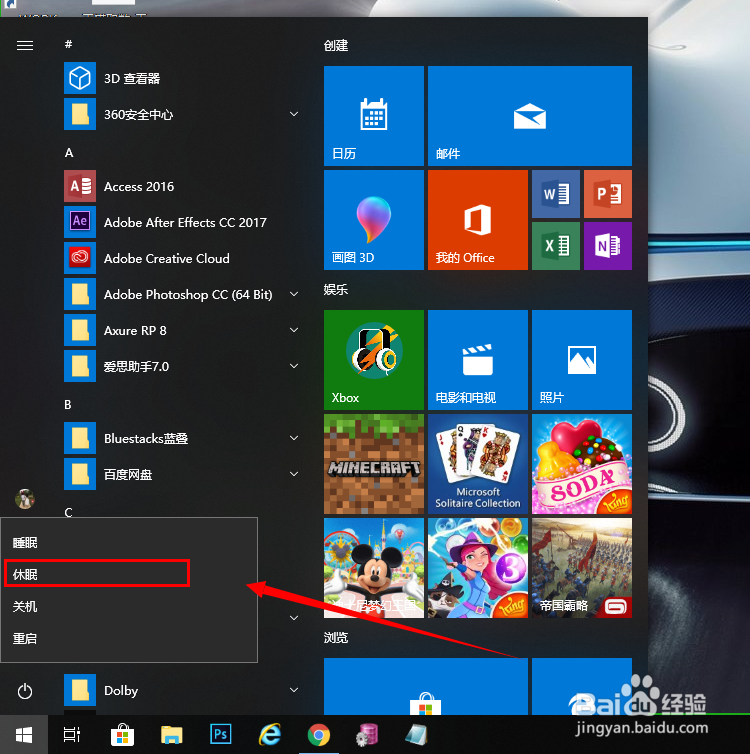Open the 我的 Office tile
Viewport: 750px width, 754px height.
tap(477, 220)
